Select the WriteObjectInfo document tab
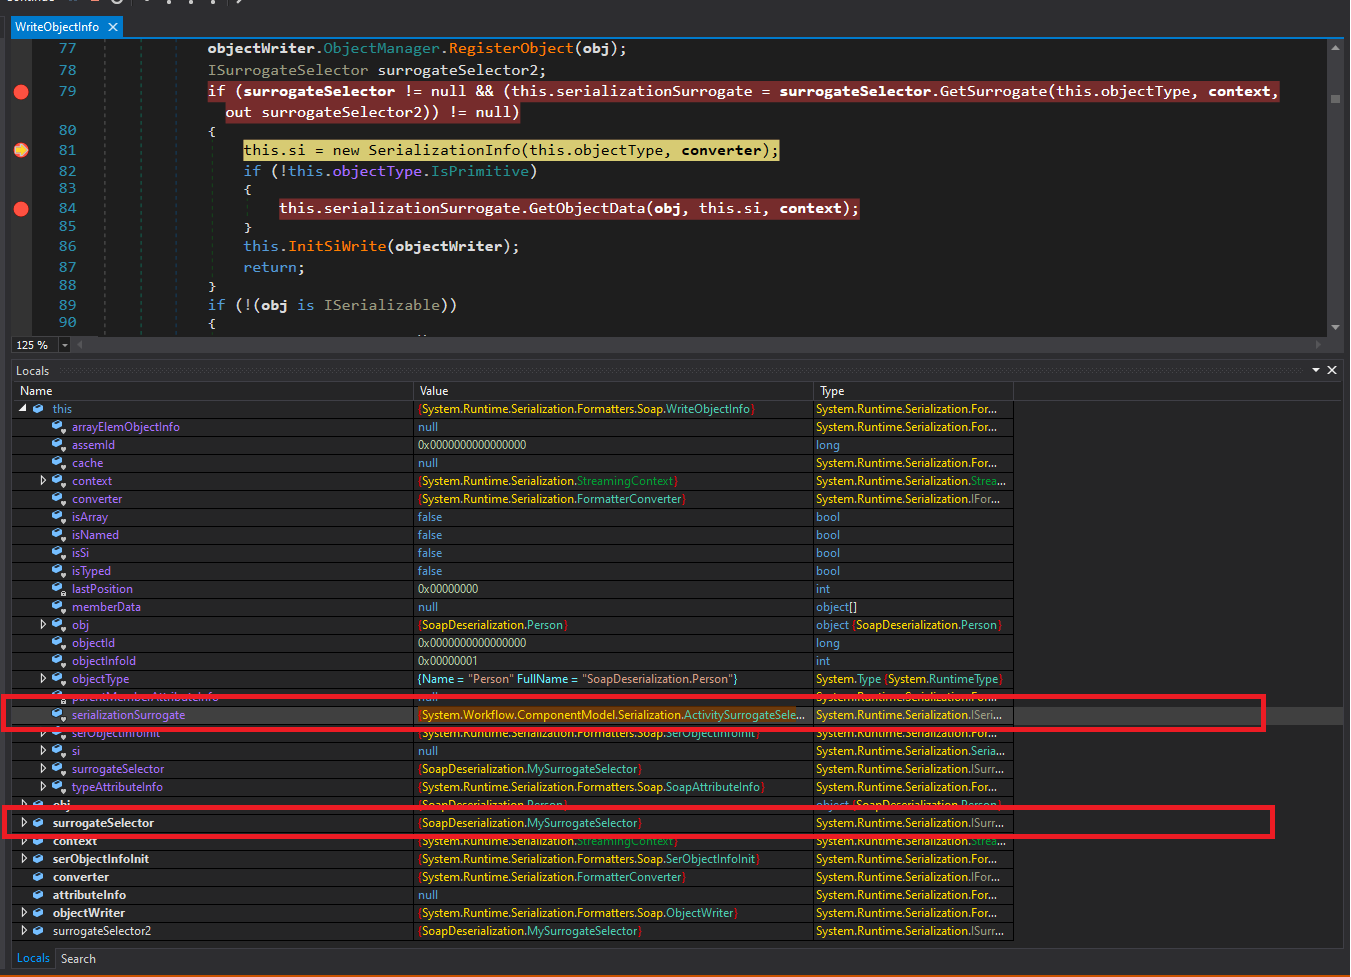 [x=57, y=27]
